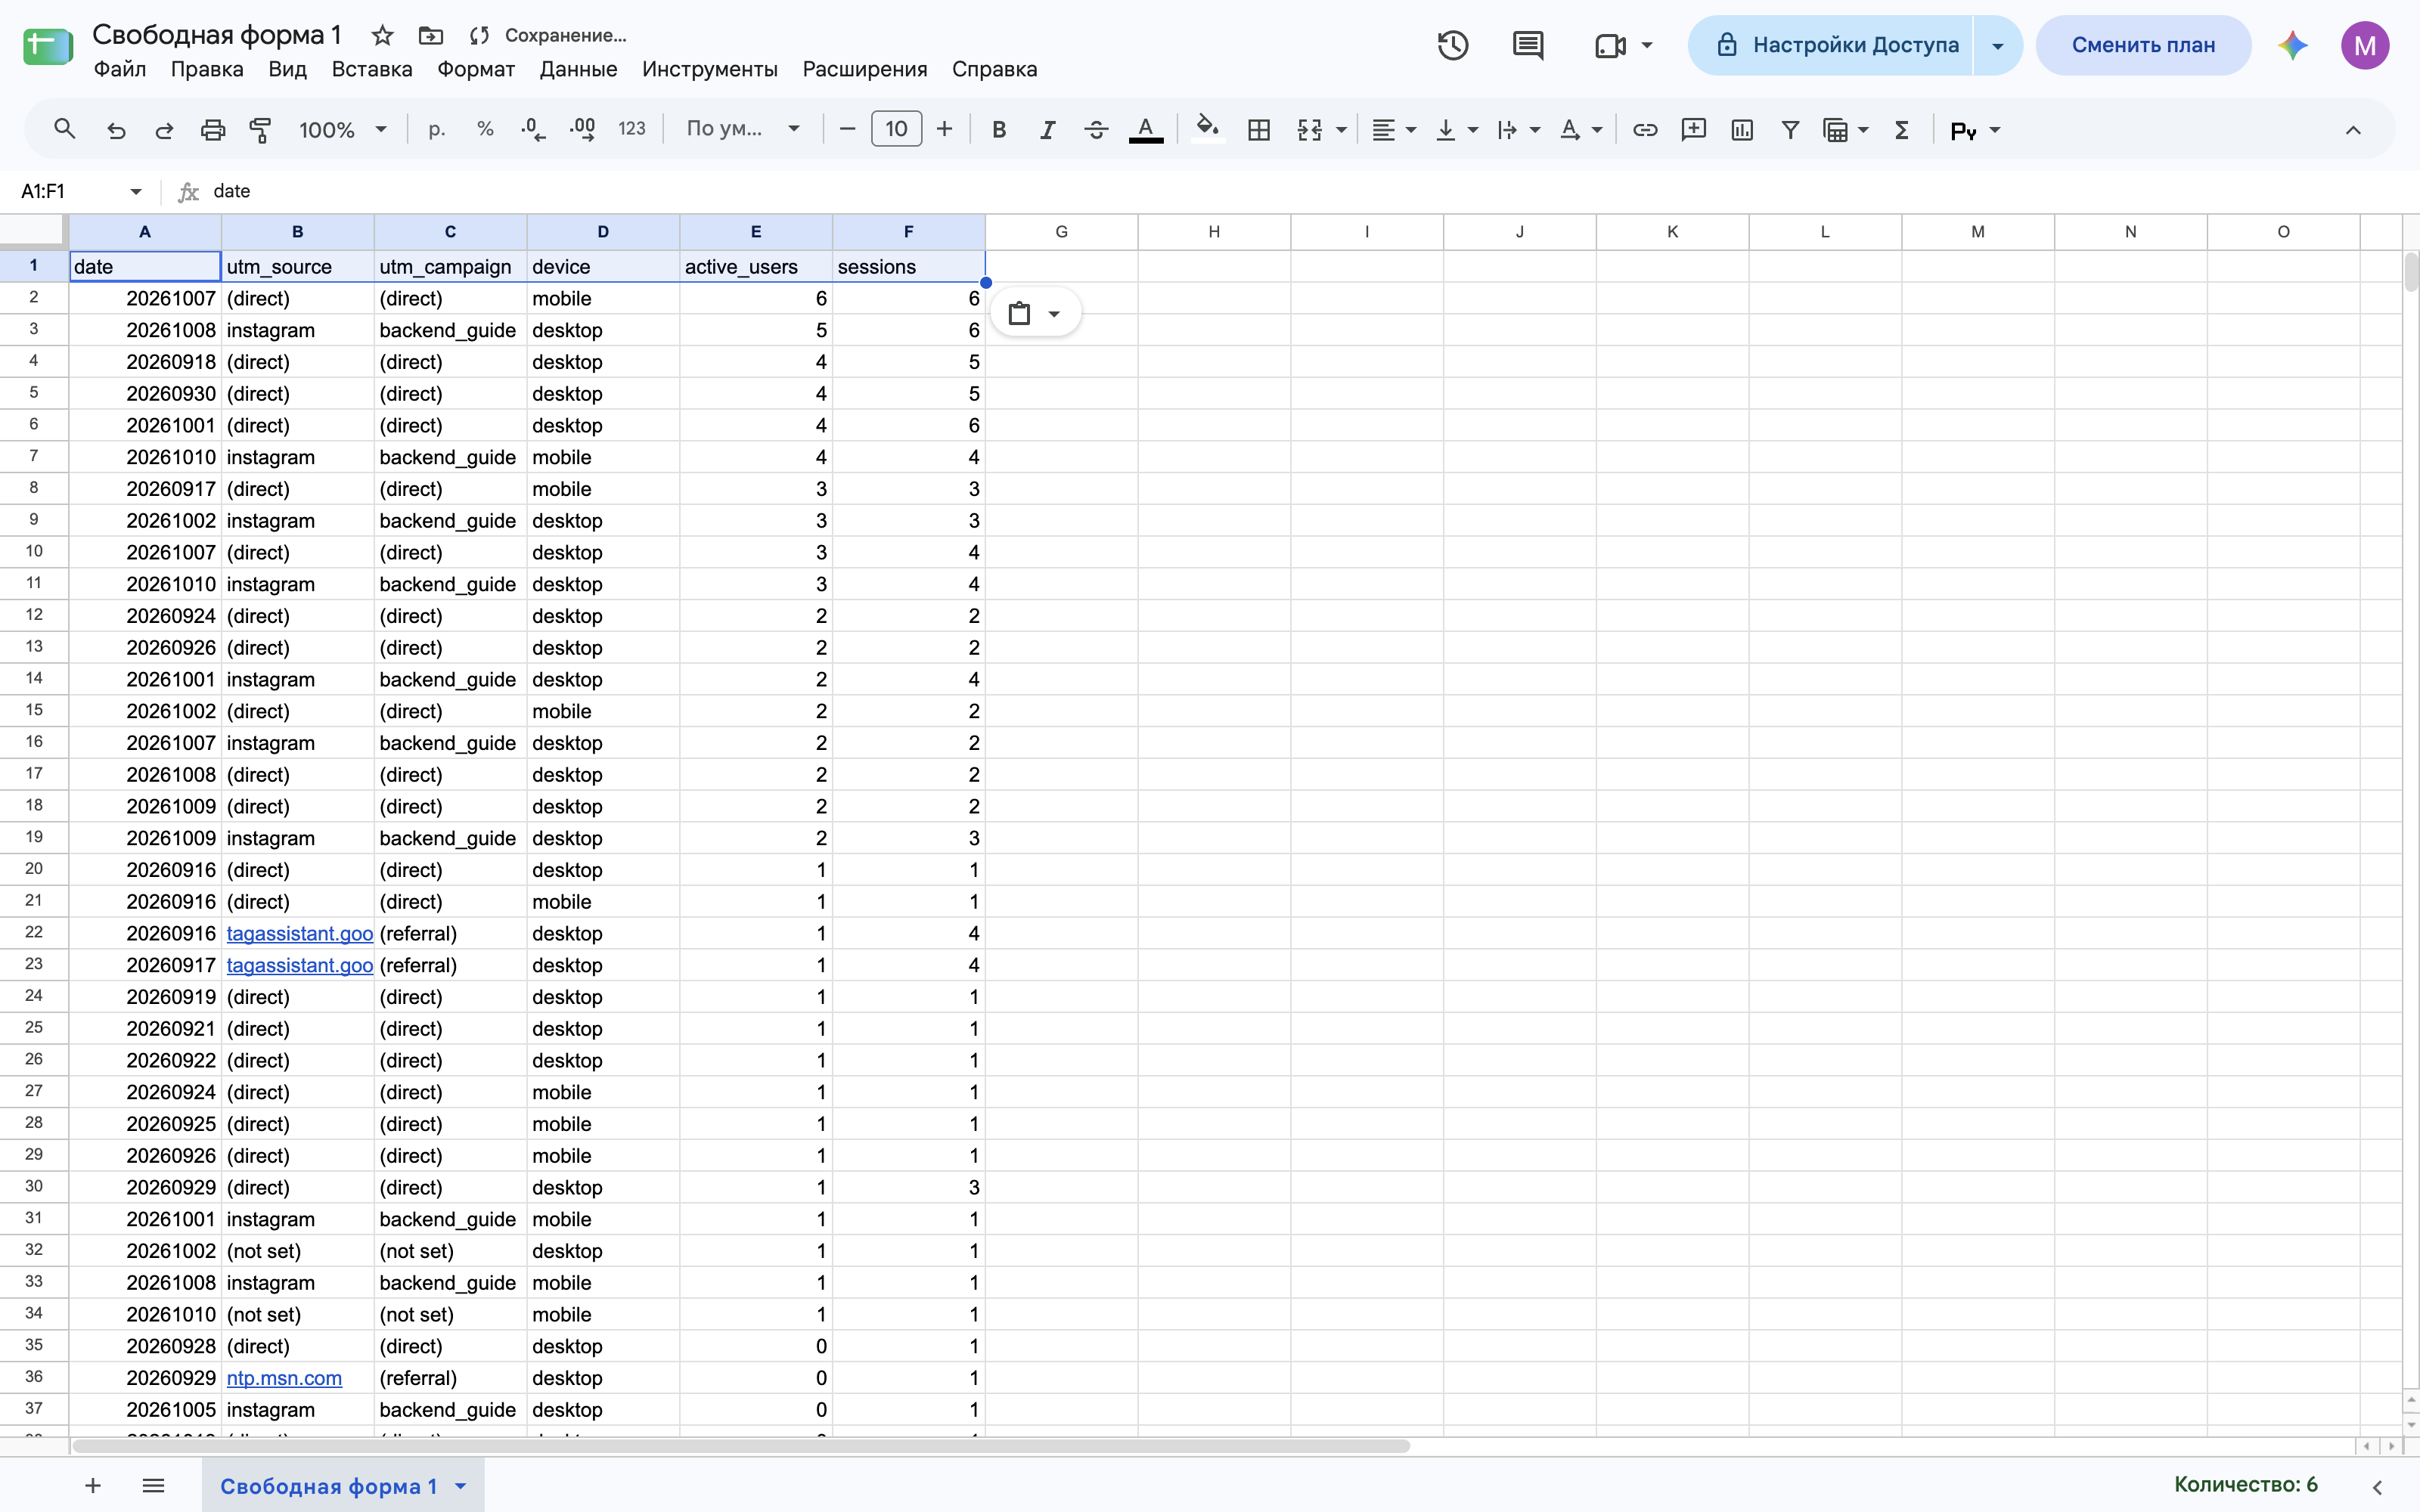Toggle strikethrough formatting
Viewport: 2420px width, 1512px height.
point(1096,129)
